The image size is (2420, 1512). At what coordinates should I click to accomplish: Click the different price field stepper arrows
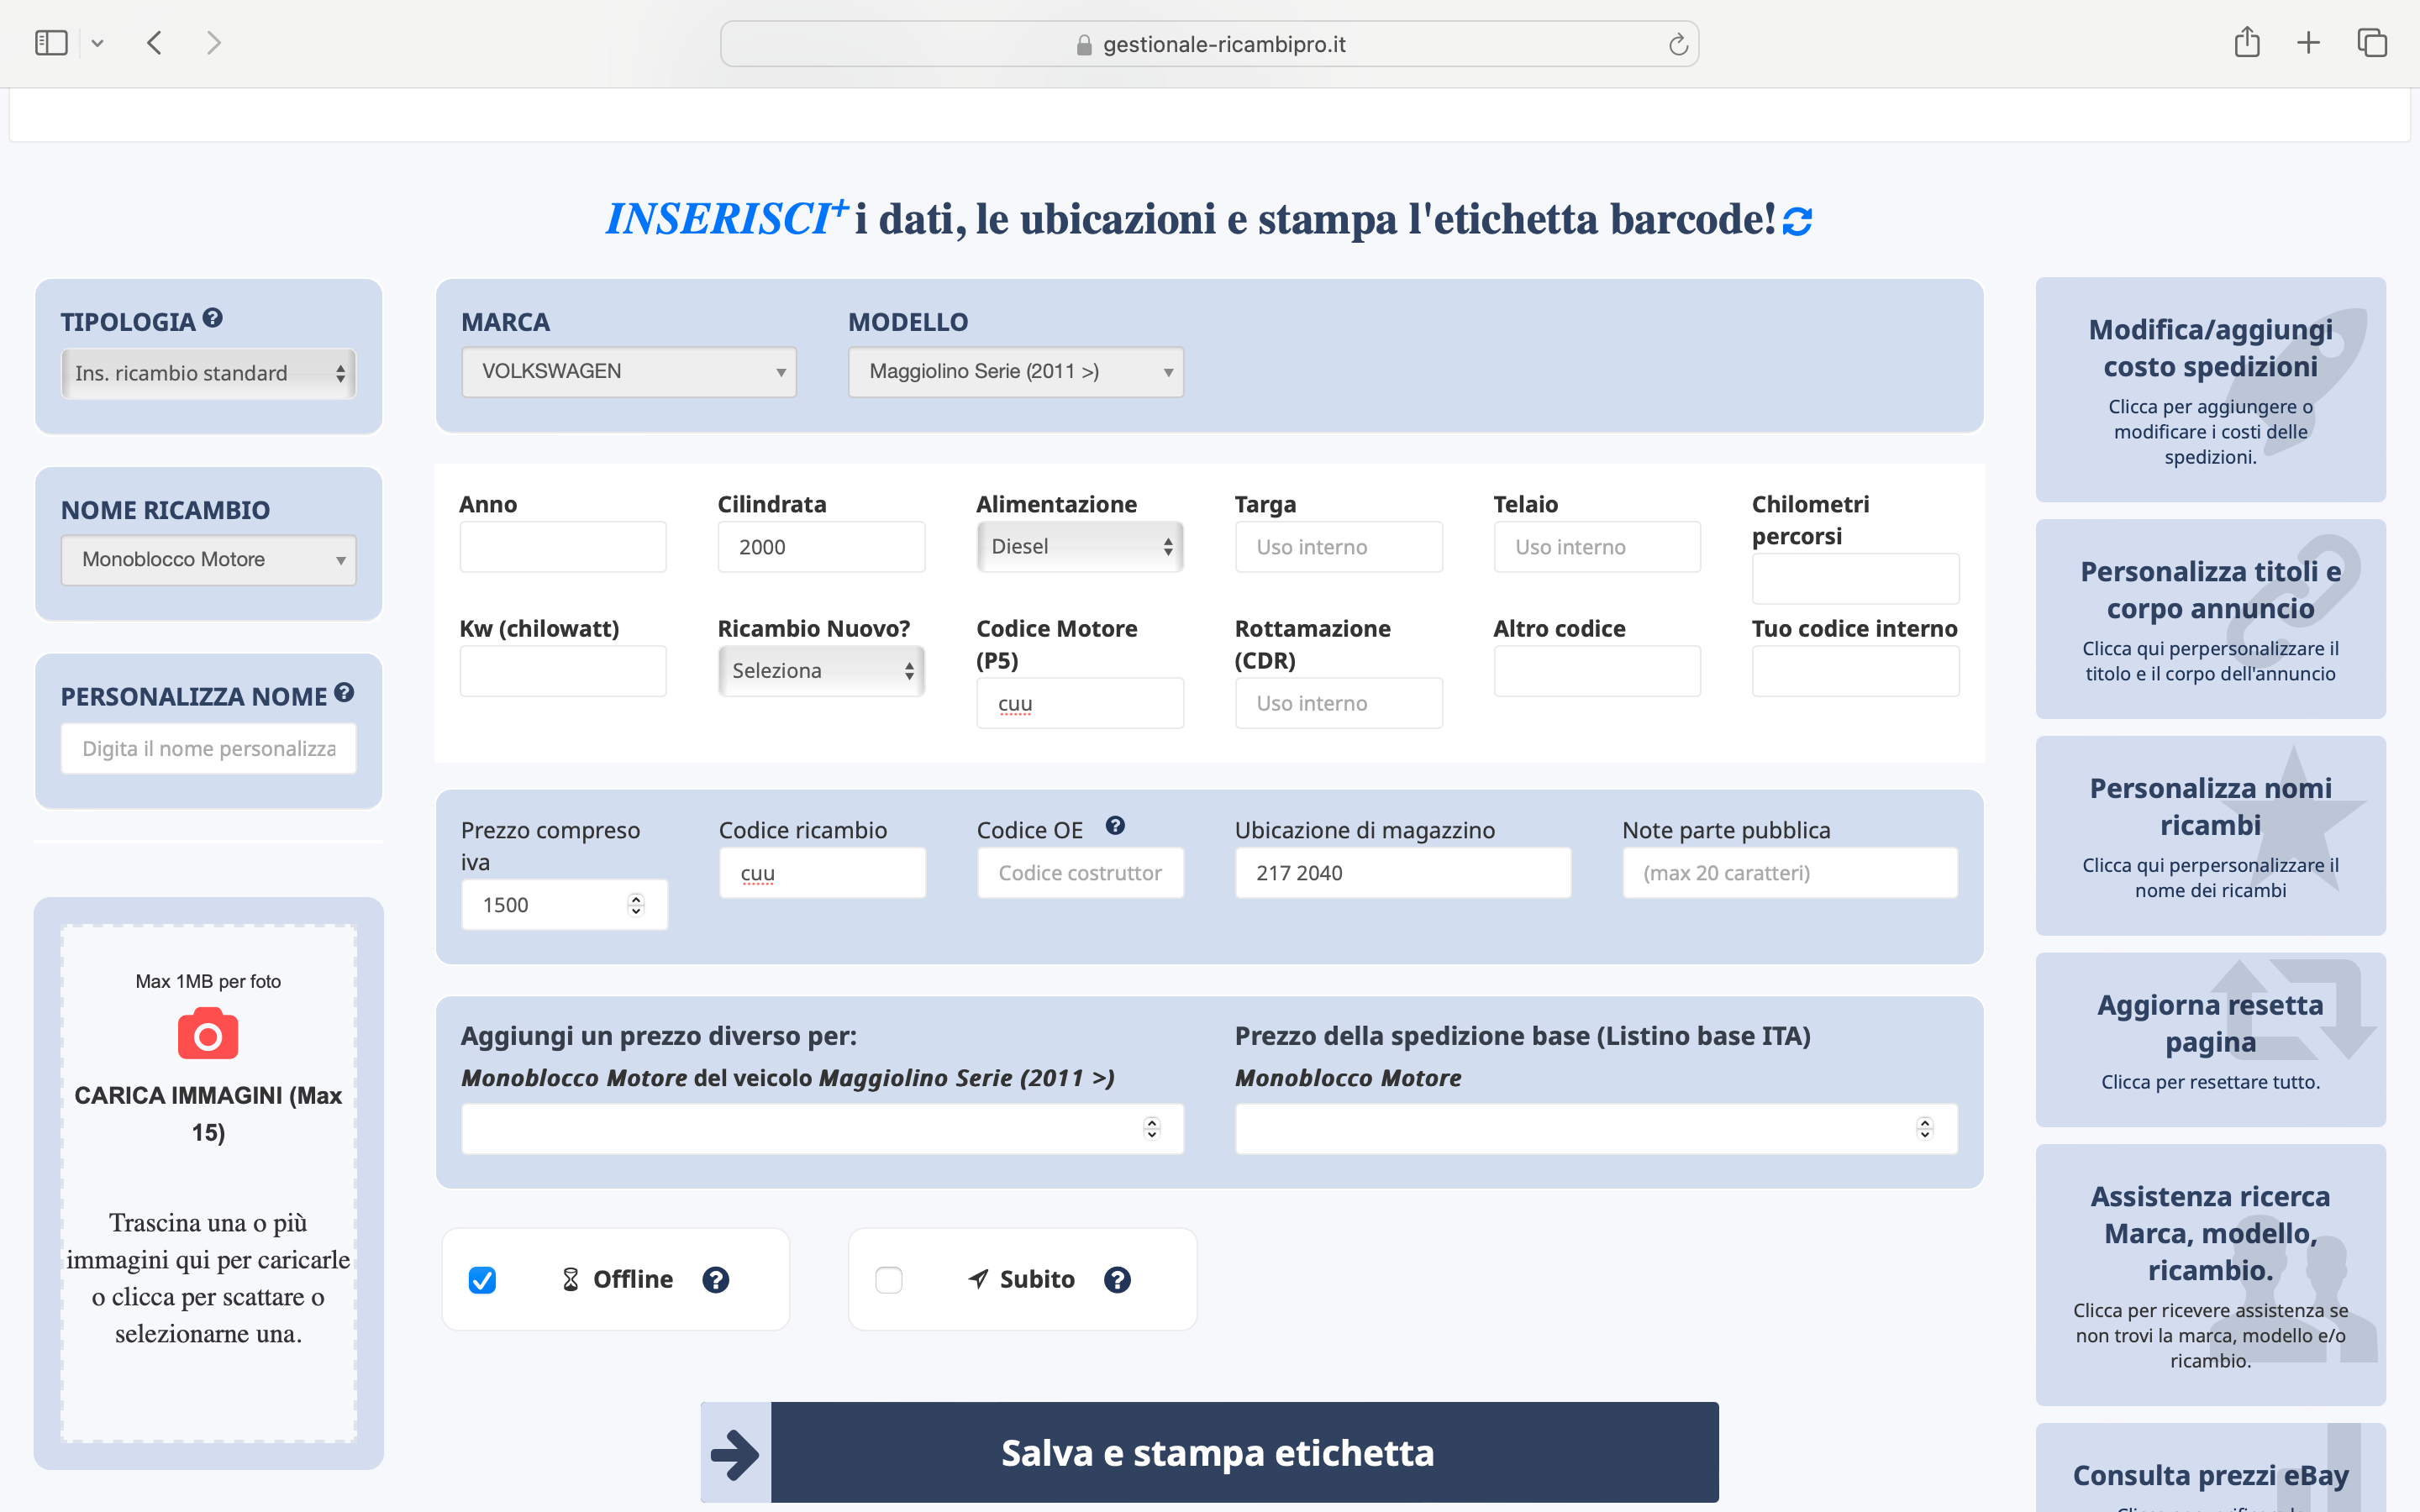click(x=1151, y=1129)
